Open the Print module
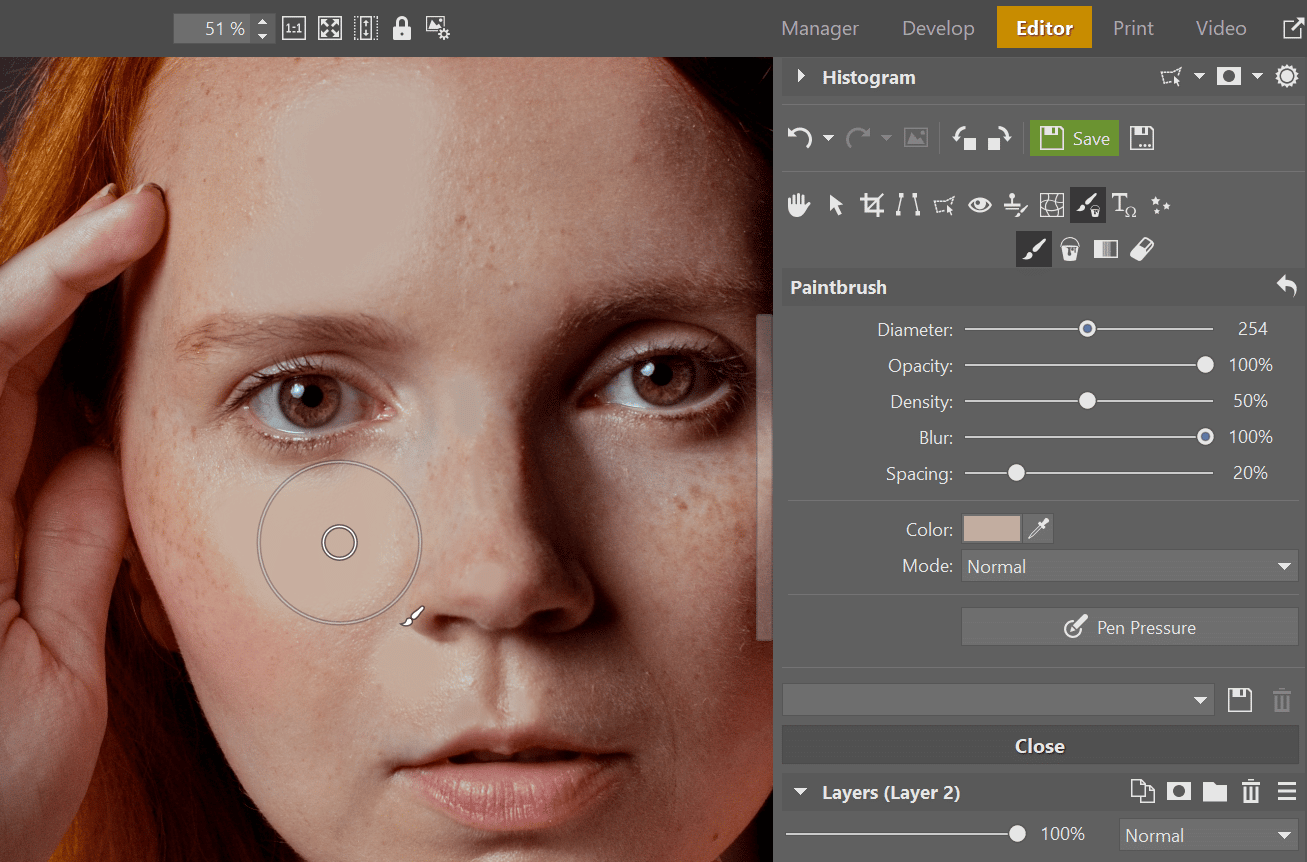Screen dimensions: 1307x862 tap(1133, 28)
